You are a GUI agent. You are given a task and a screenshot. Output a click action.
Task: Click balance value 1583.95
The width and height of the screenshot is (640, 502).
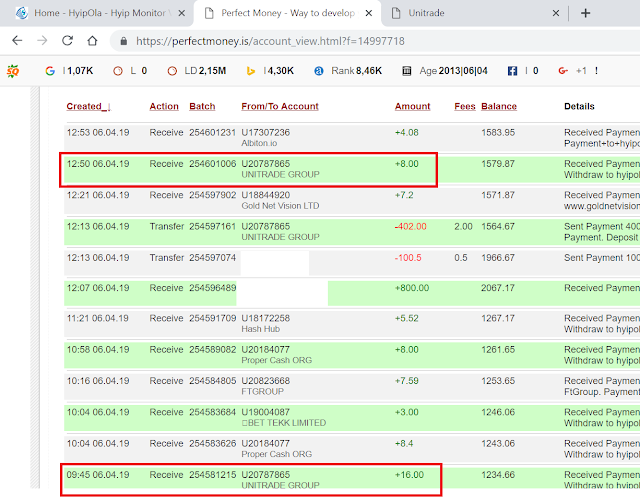coord(498,133)
